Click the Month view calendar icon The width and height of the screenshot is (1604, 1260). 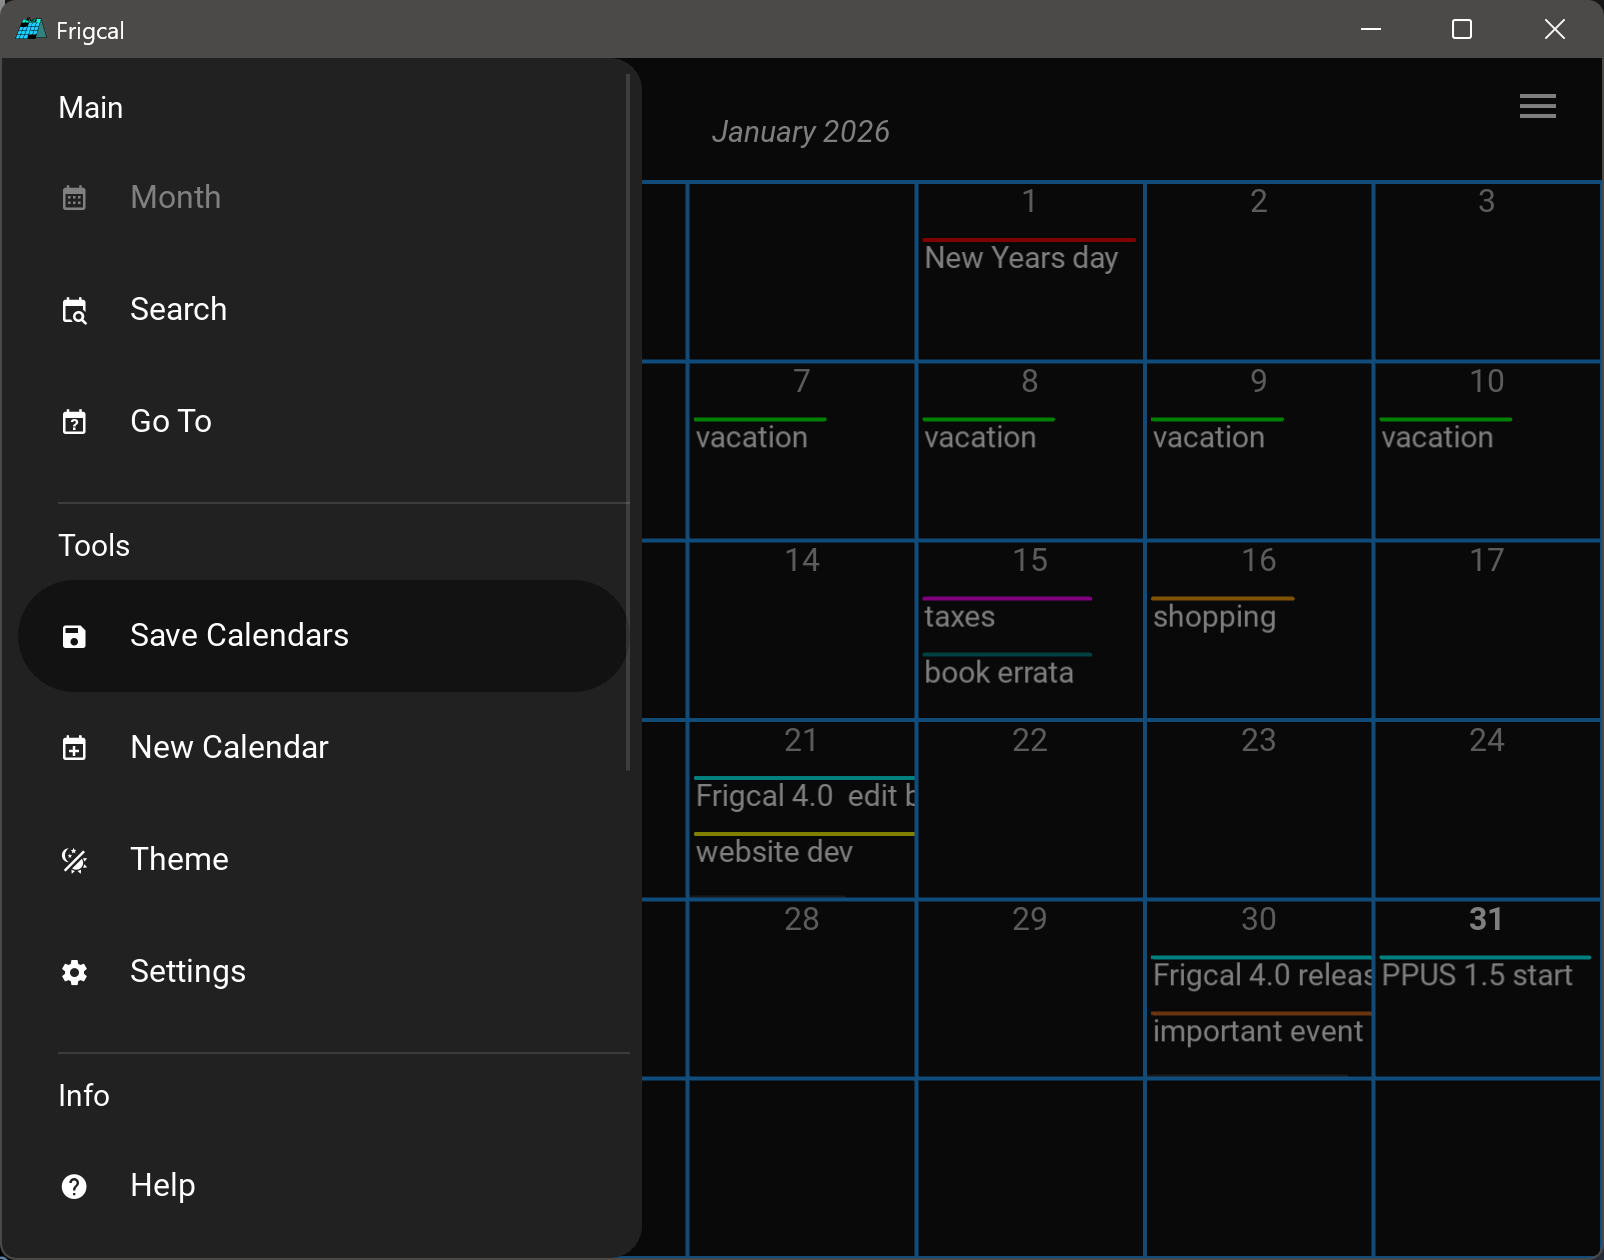pyautogui.click(x=74, y=198)
